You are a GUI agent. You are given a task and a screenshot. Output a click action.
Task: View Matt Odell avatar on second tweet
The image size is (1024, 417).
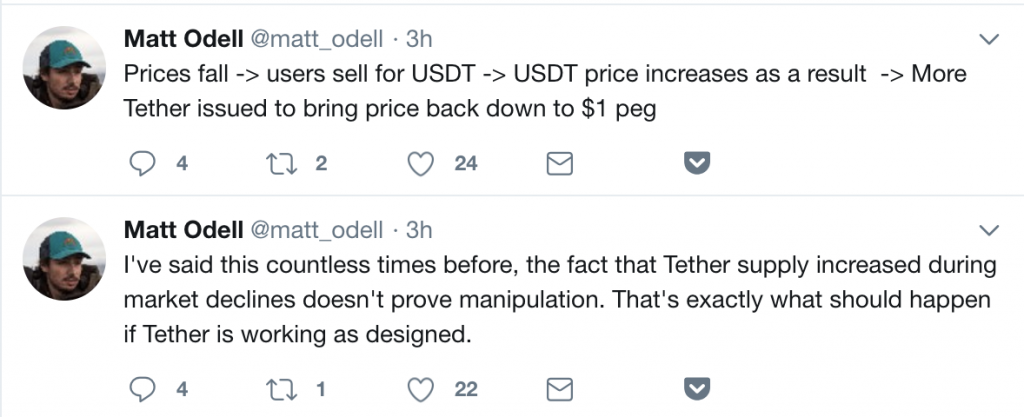(x=64, y=259)
